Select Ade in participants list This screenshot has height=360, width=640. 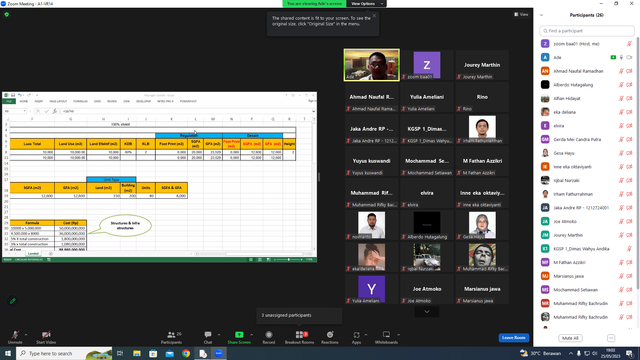(586, 58)
